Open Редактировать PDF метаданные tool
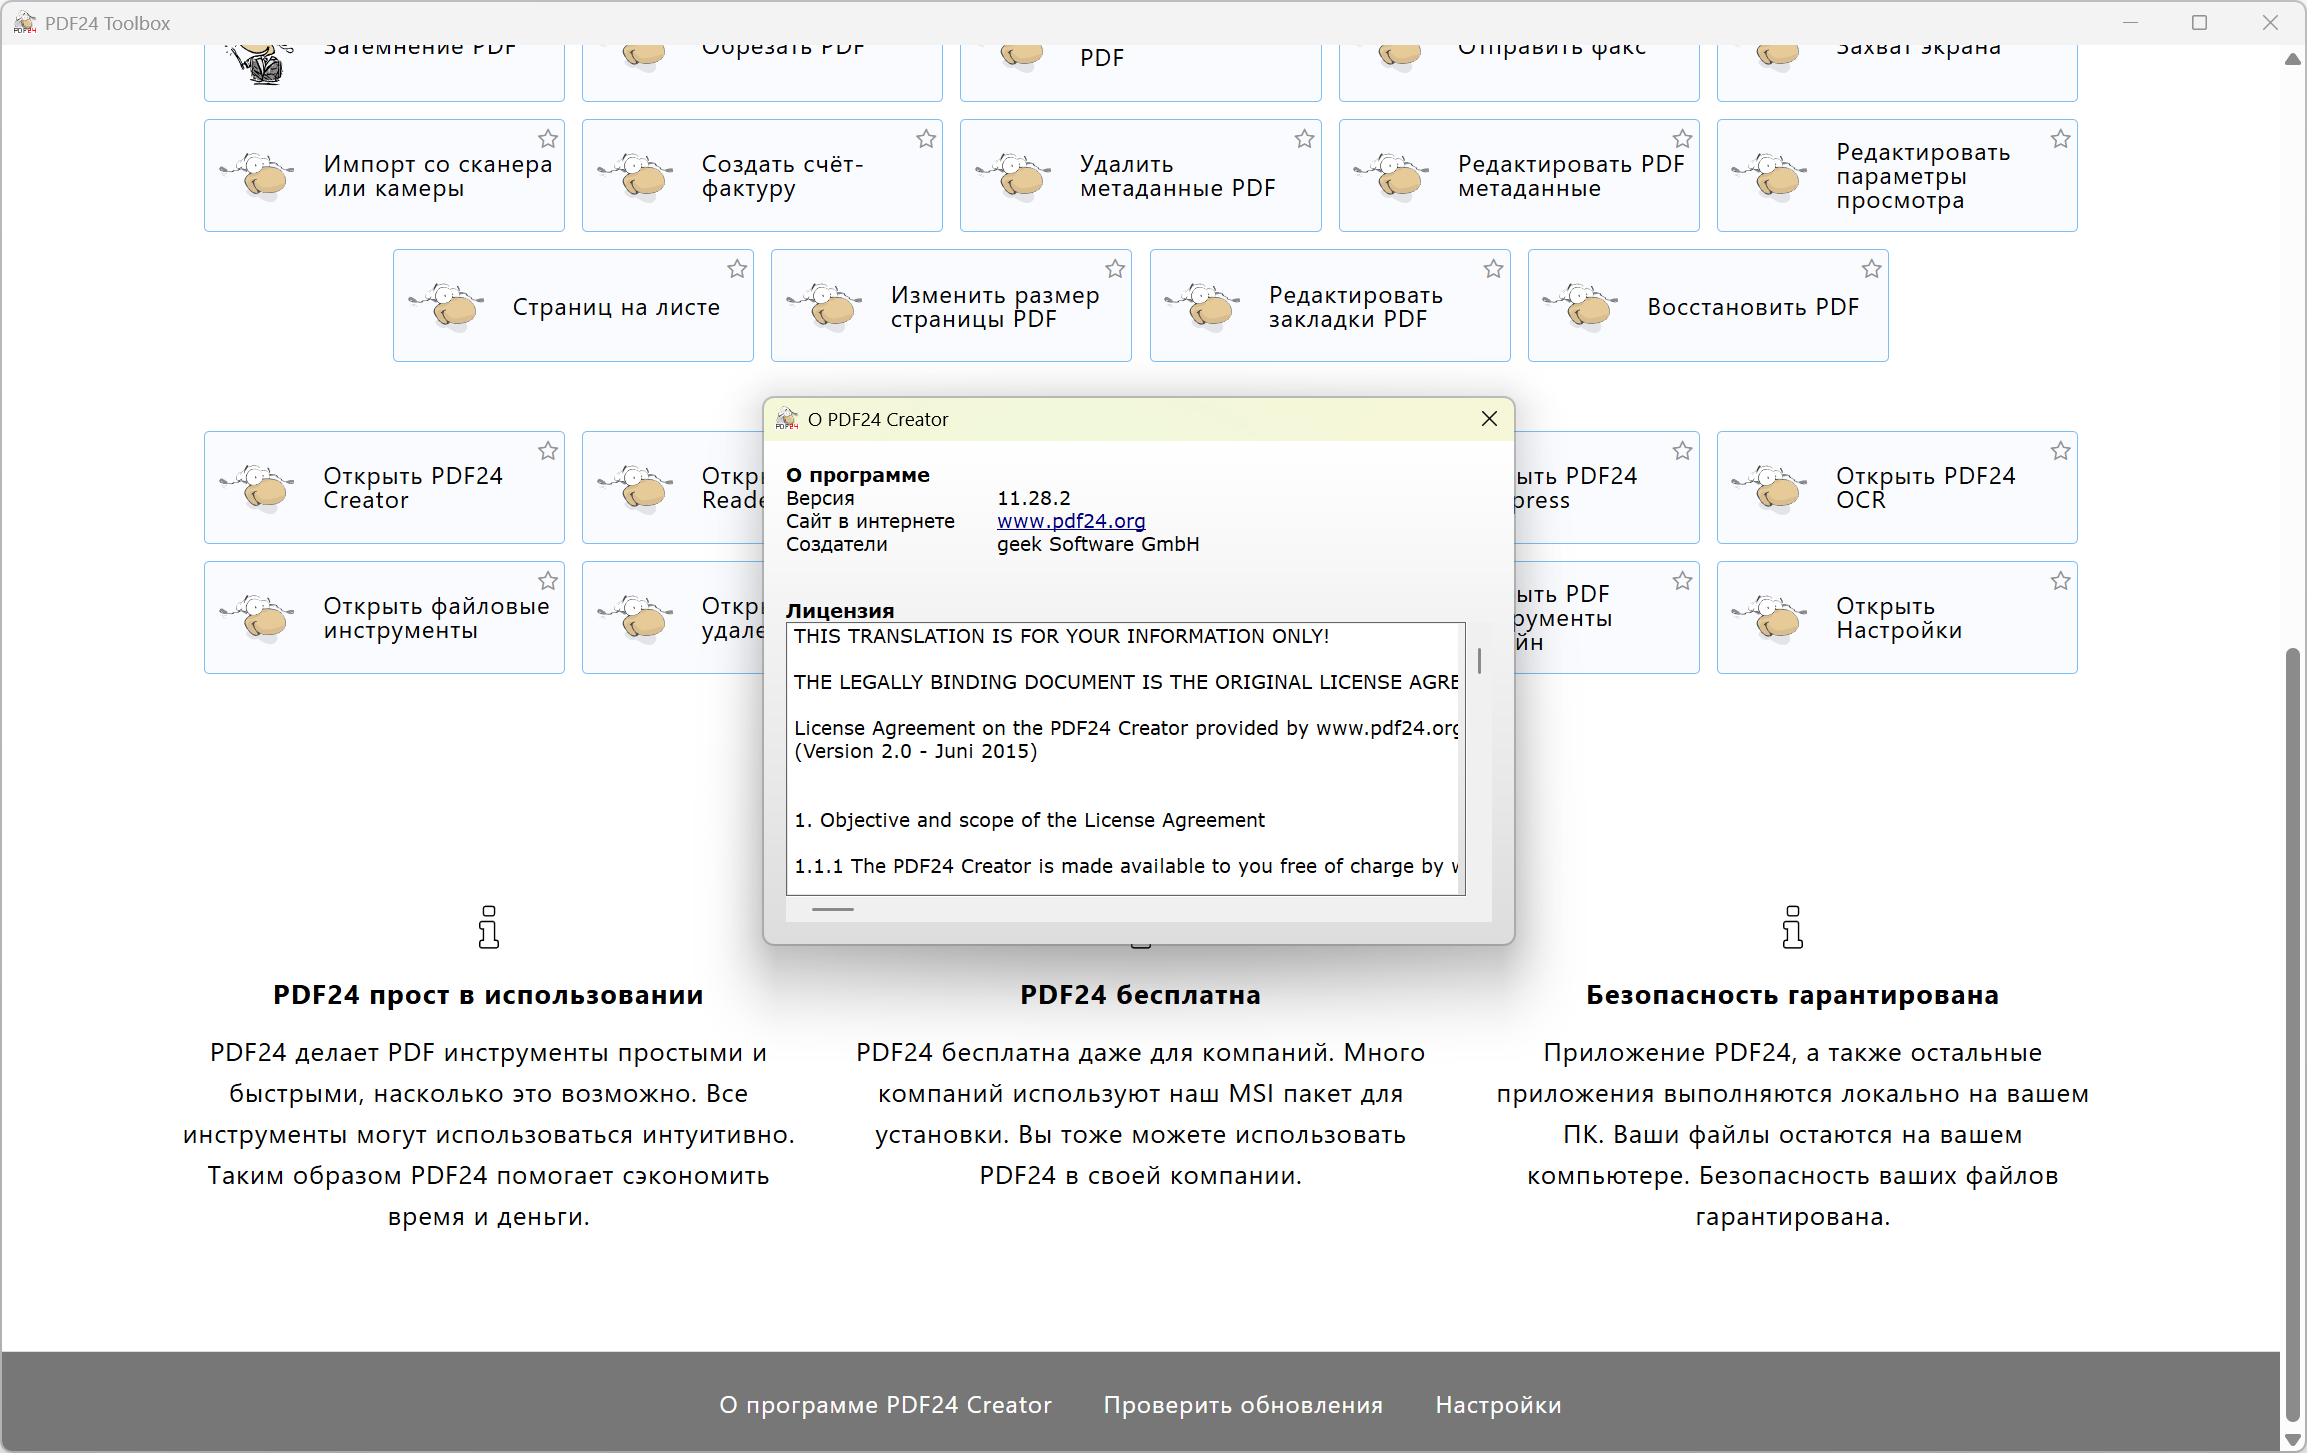This screenshot has height=1453, width=2307. point(1570,176)
